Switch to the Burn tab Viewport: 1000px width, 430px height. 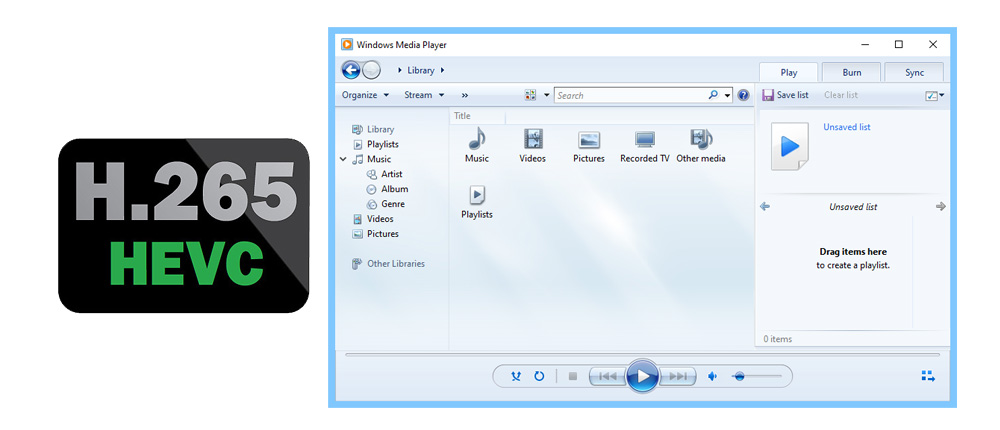[851, 72]
